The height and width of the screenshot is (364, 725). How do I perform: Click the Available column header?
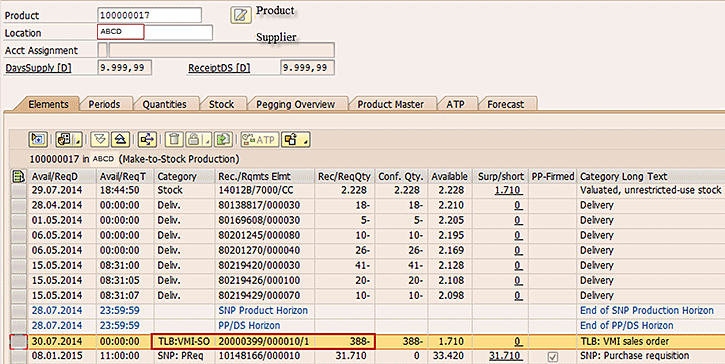point(449,176)
